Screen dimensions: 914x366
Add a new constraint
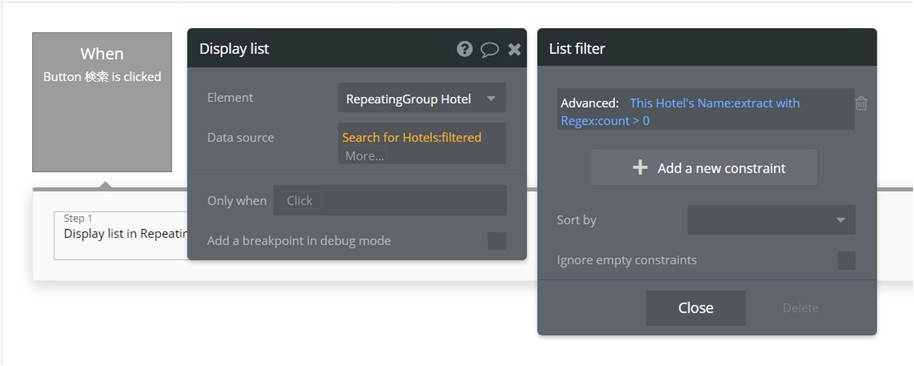point(704,168)
